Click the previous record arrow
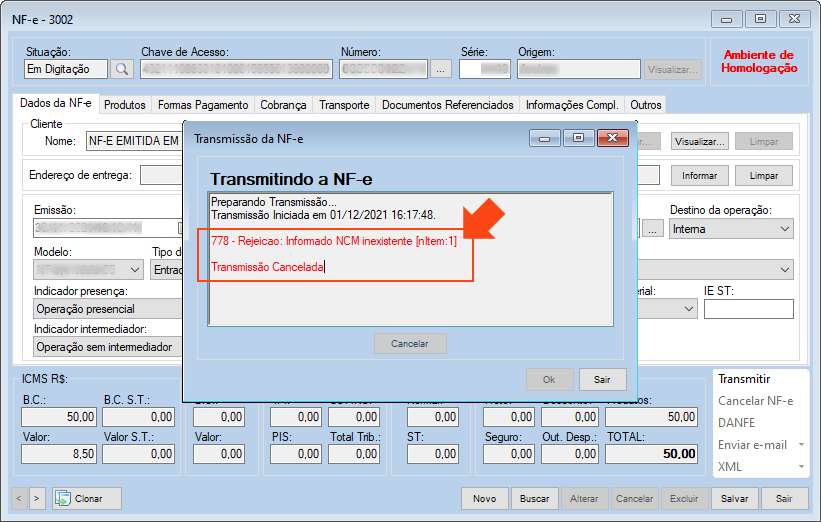The width and height of the screenshot is (821, 522). (x=20, y=498)
